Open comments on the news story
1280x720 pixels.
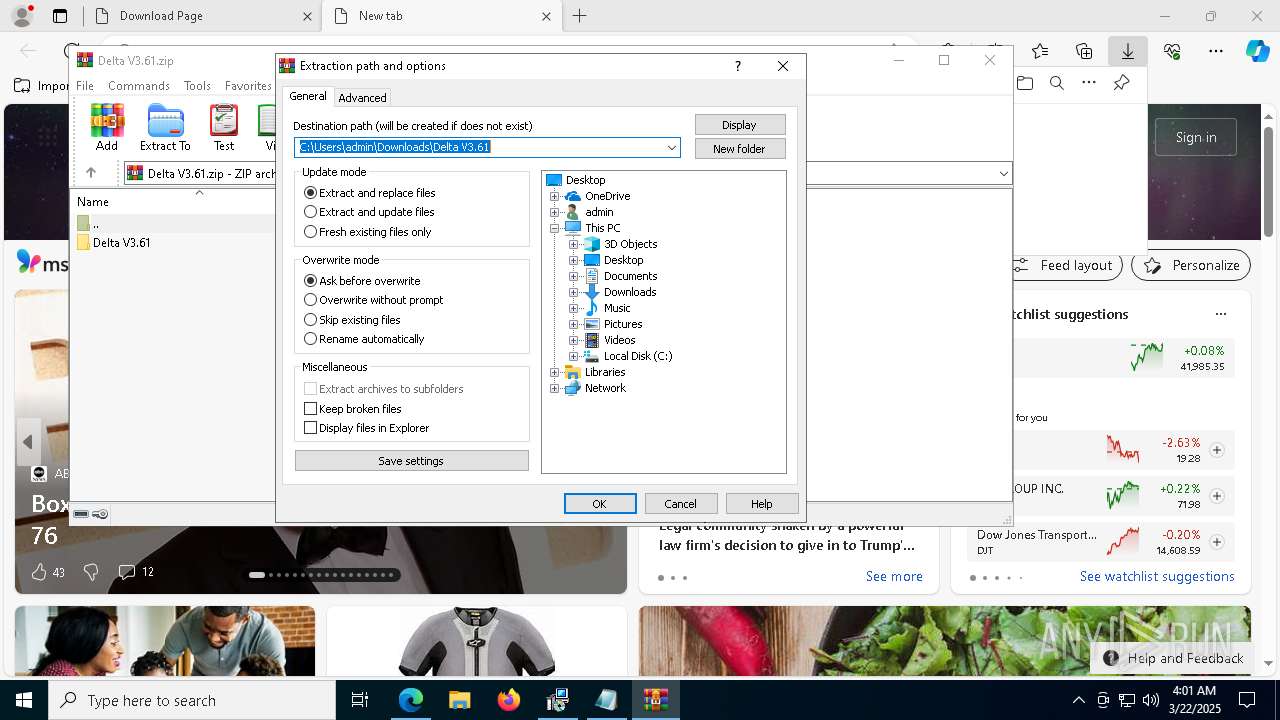(x=127, y=572)
